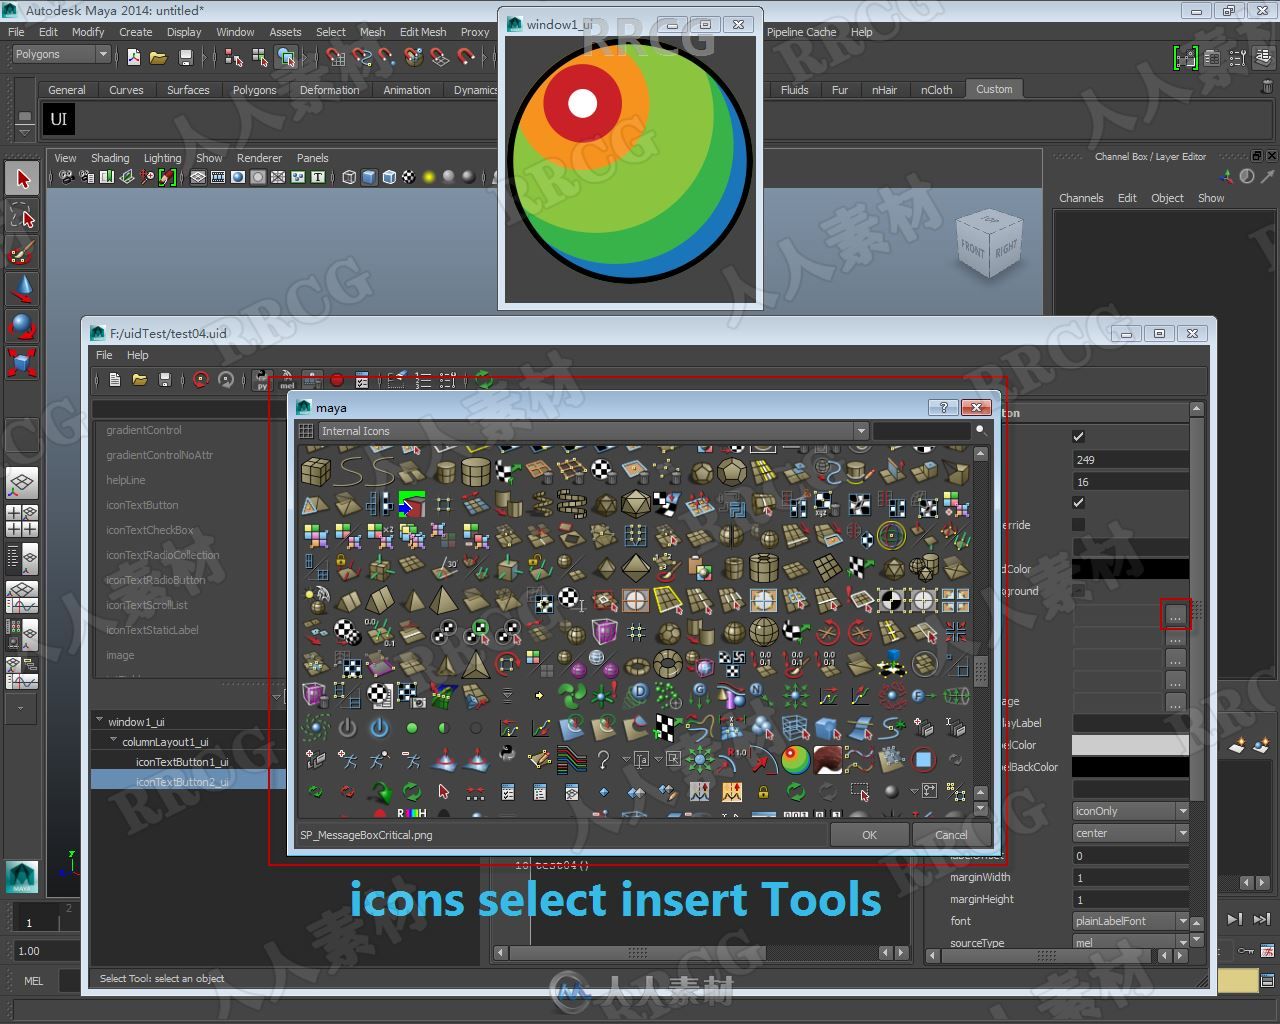Click the Save Scene disk icon in Maya toolbar
The height and width of the screenshot is (1024, 1280).
(x=185, y=57)
